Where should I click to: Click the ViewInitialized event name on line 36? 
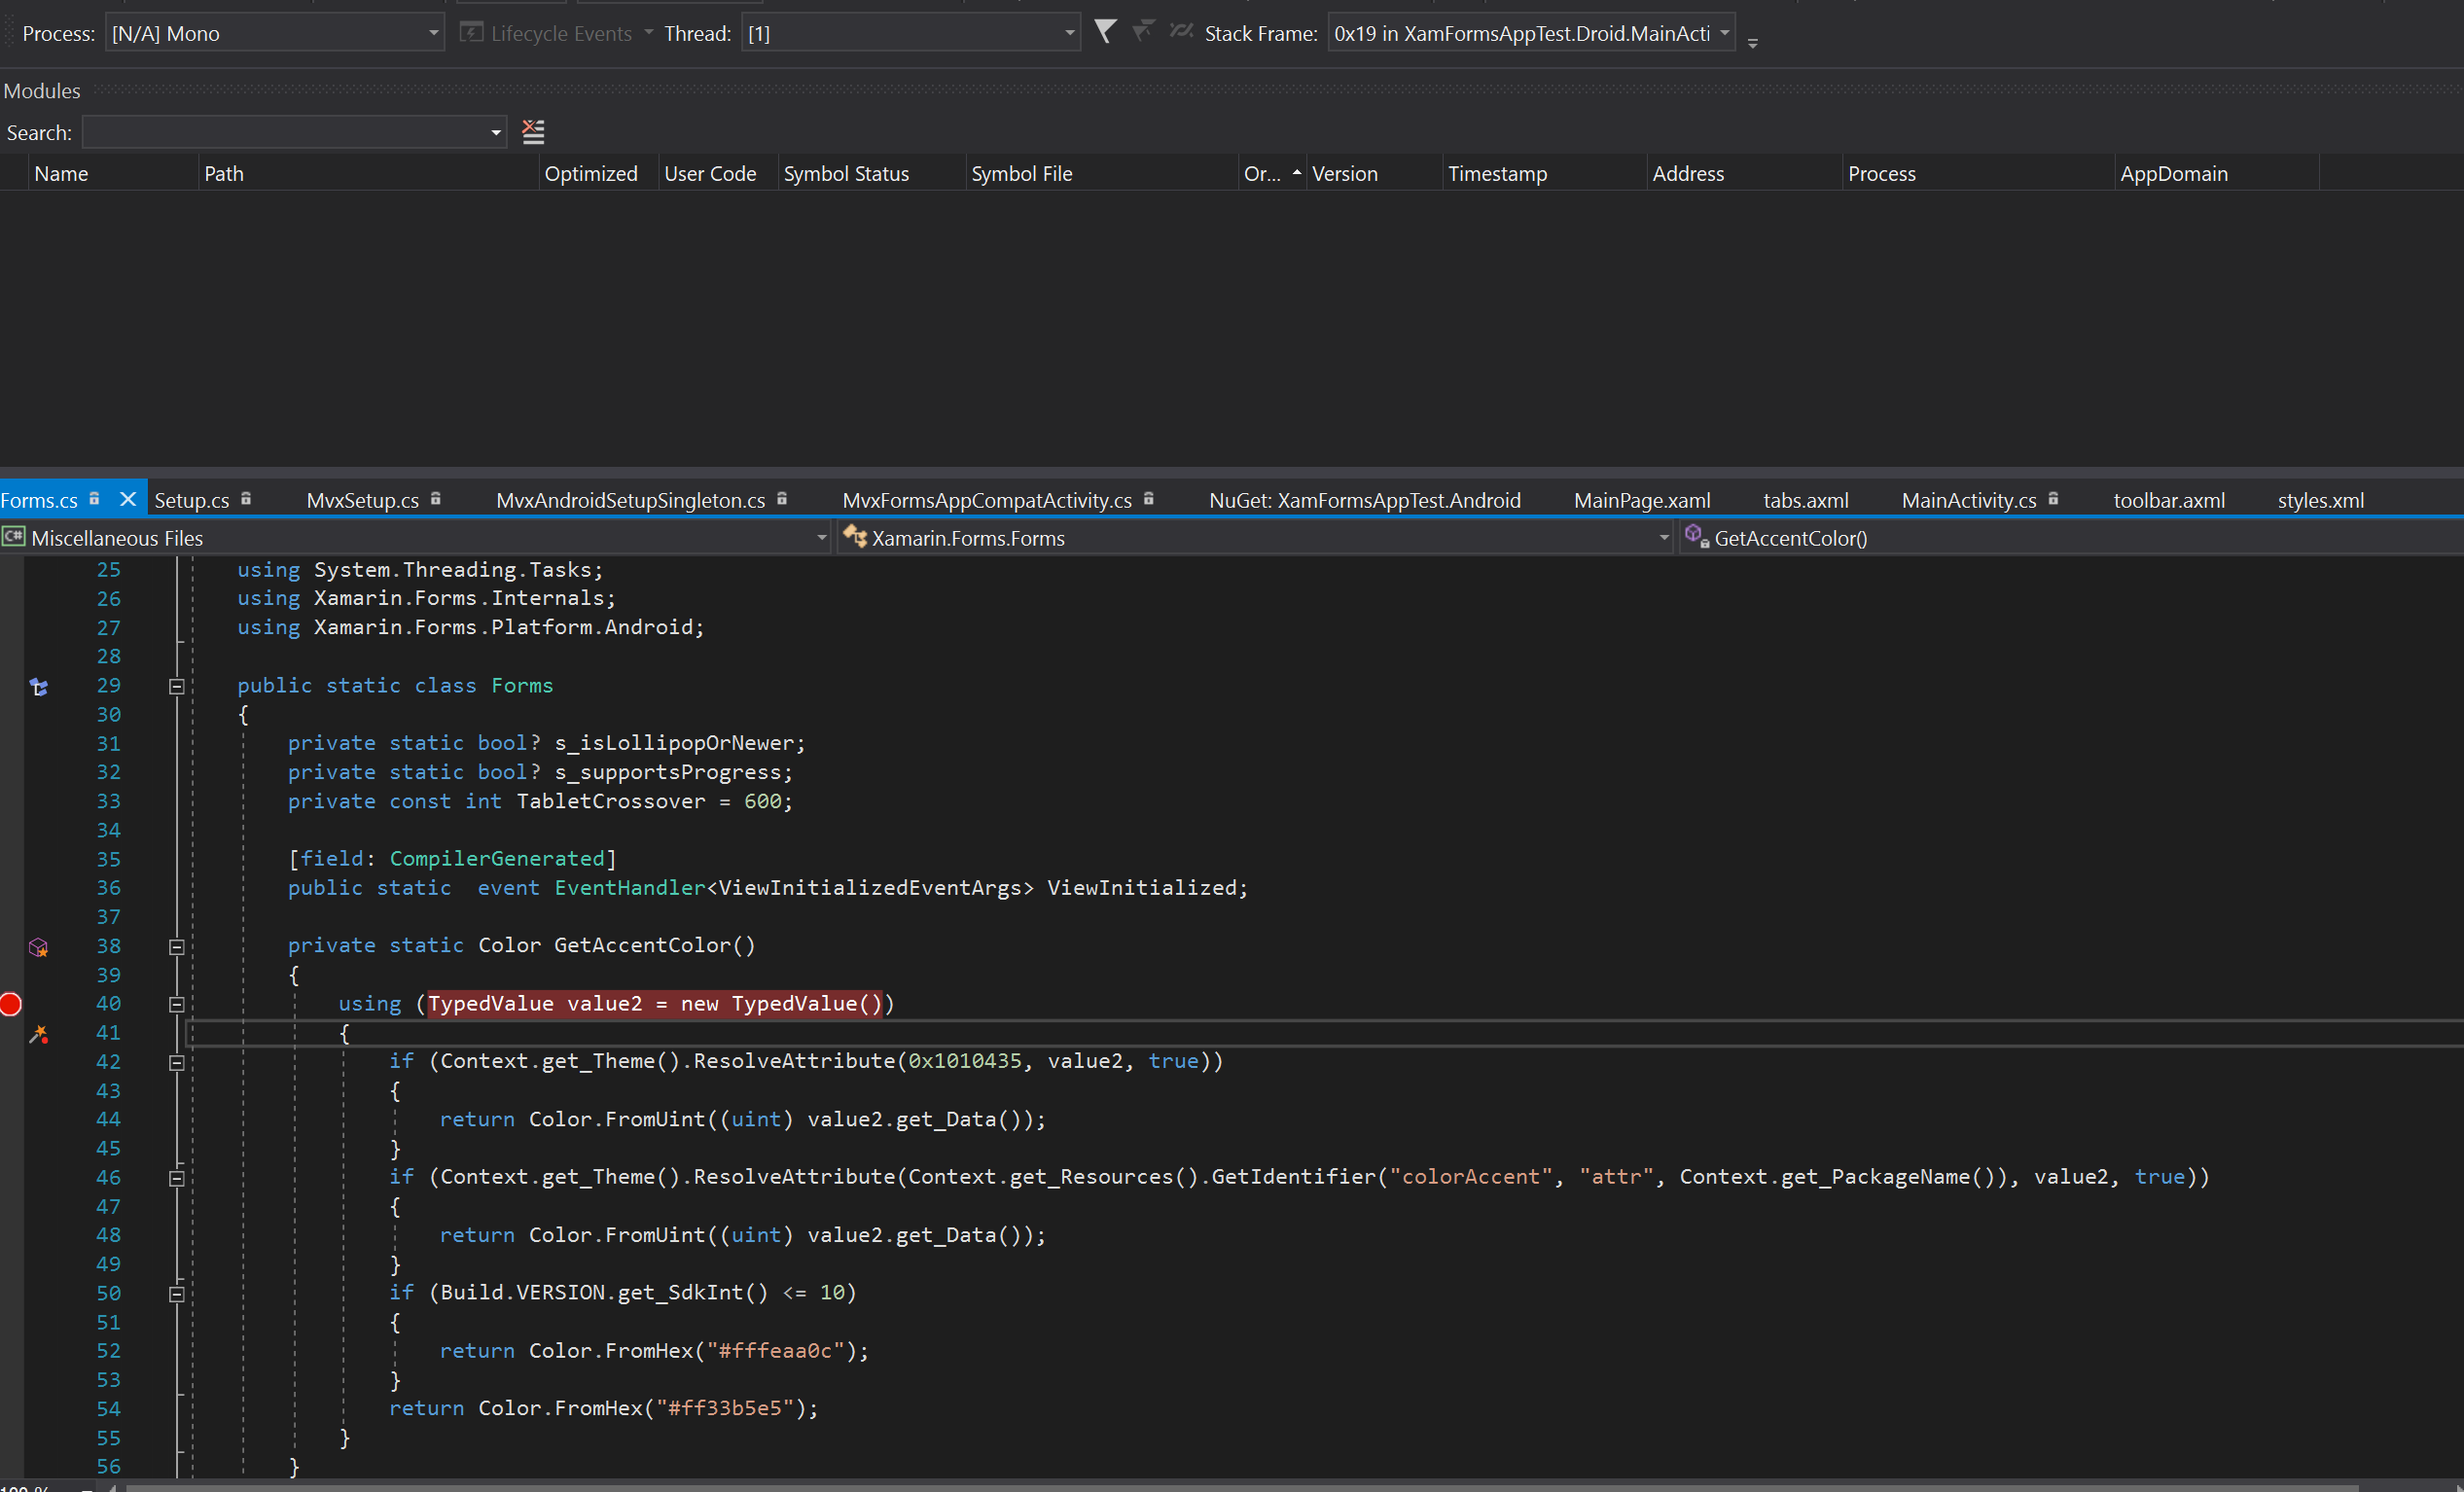coord(1141,888)
